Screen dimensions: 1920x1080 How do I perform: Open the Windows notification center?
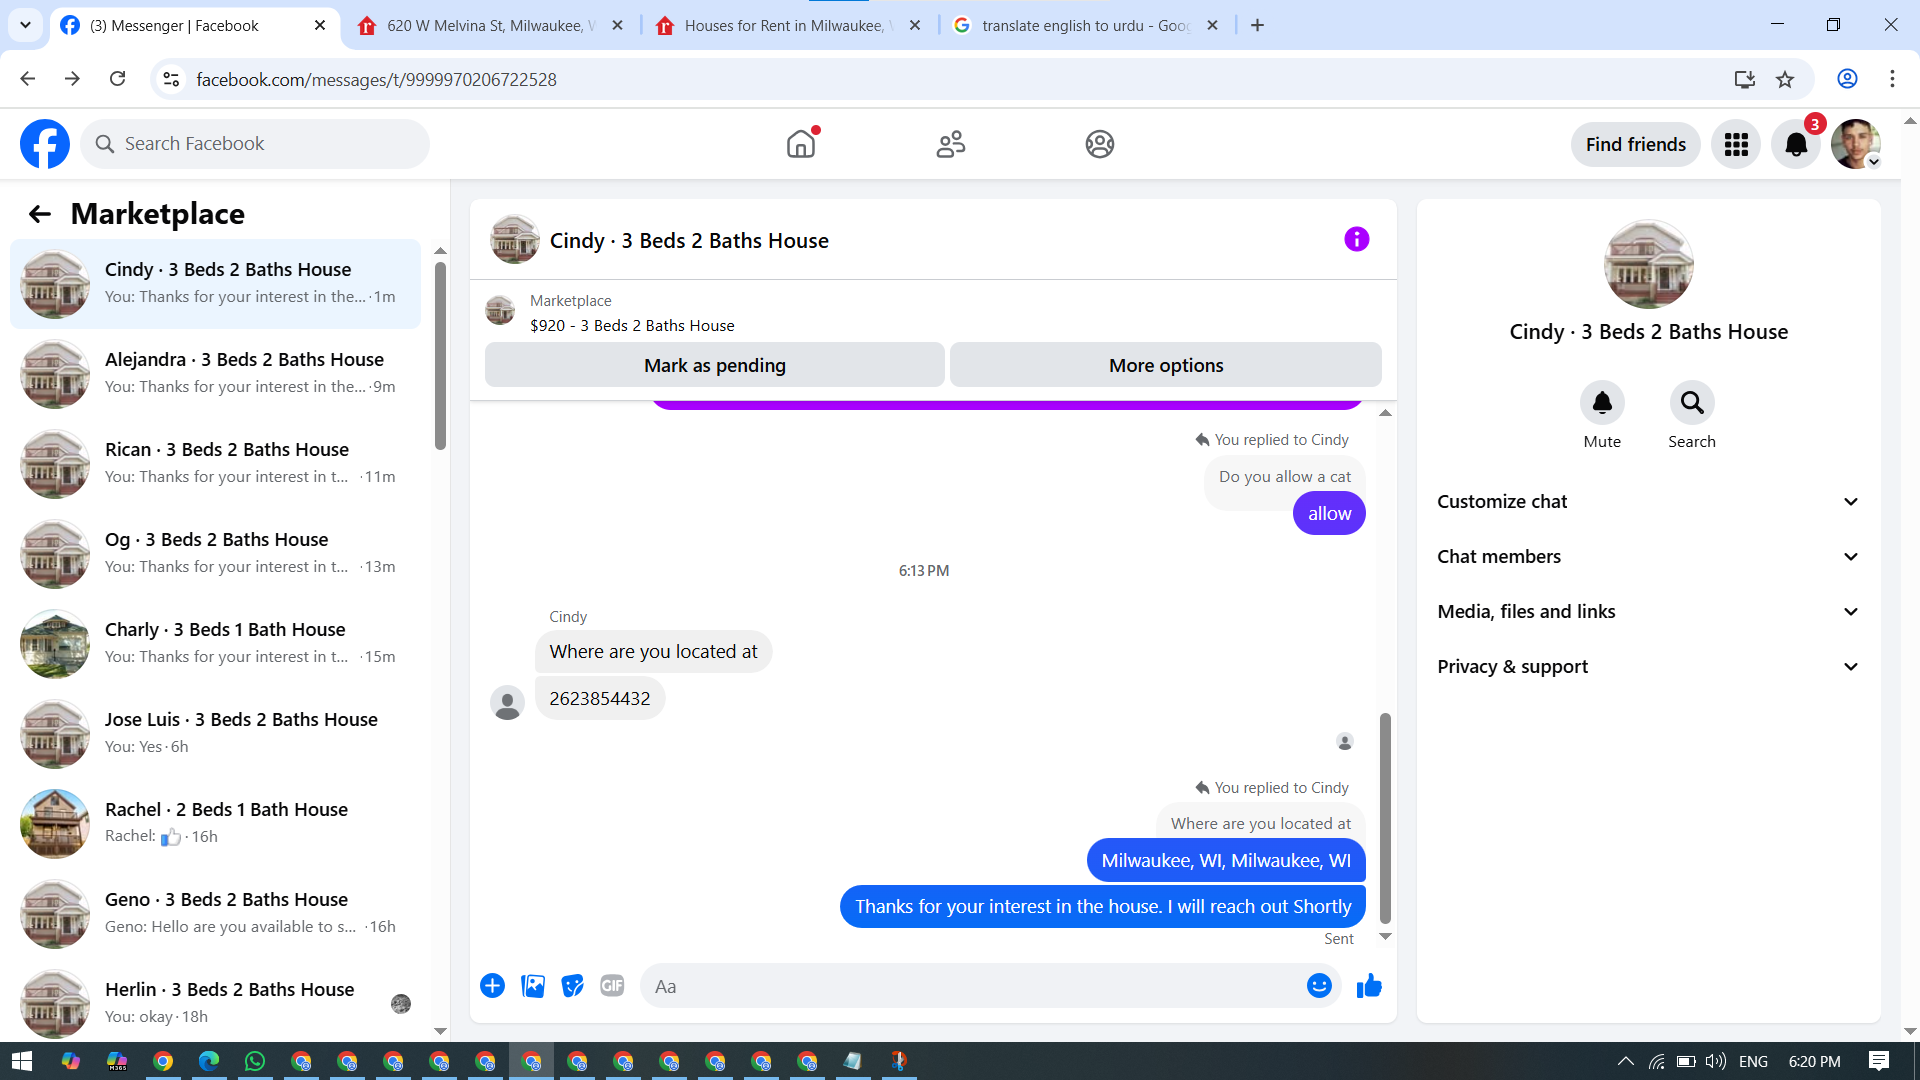pyautogui.click(x=1878, y=1061)
